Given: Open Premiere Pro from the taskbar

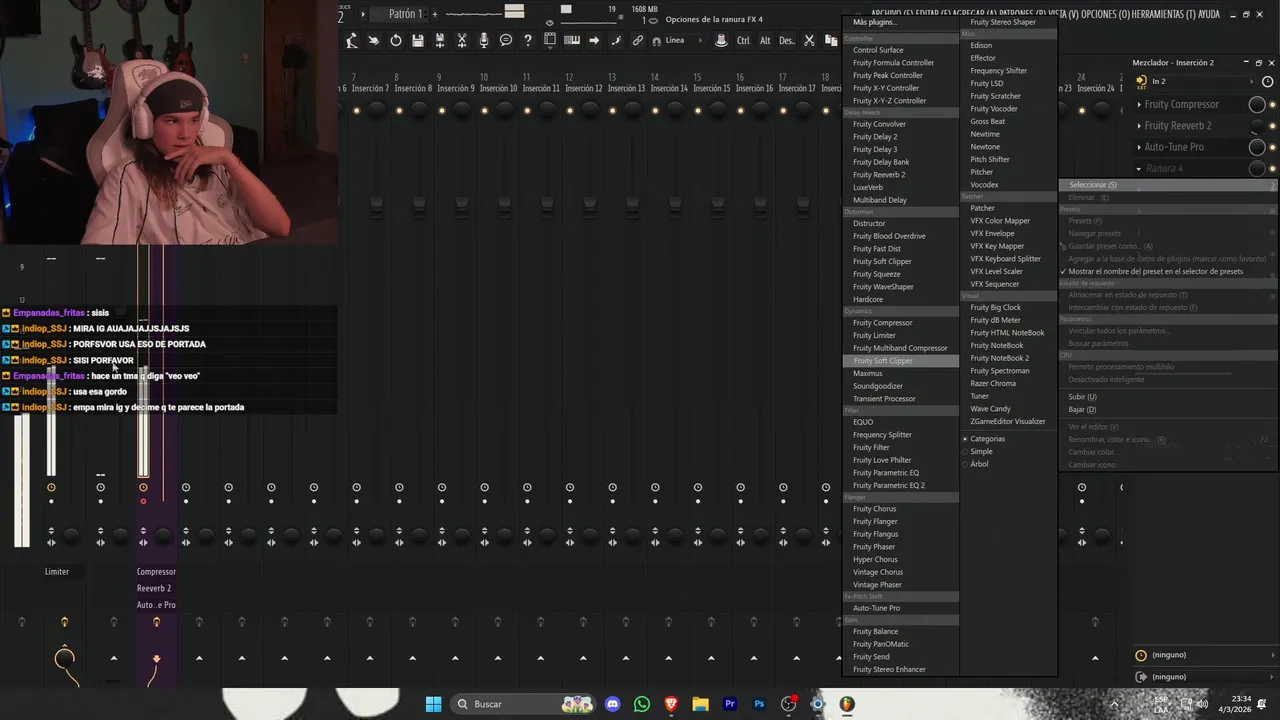Looking at the screenshot, I should [x=730, y=704].
